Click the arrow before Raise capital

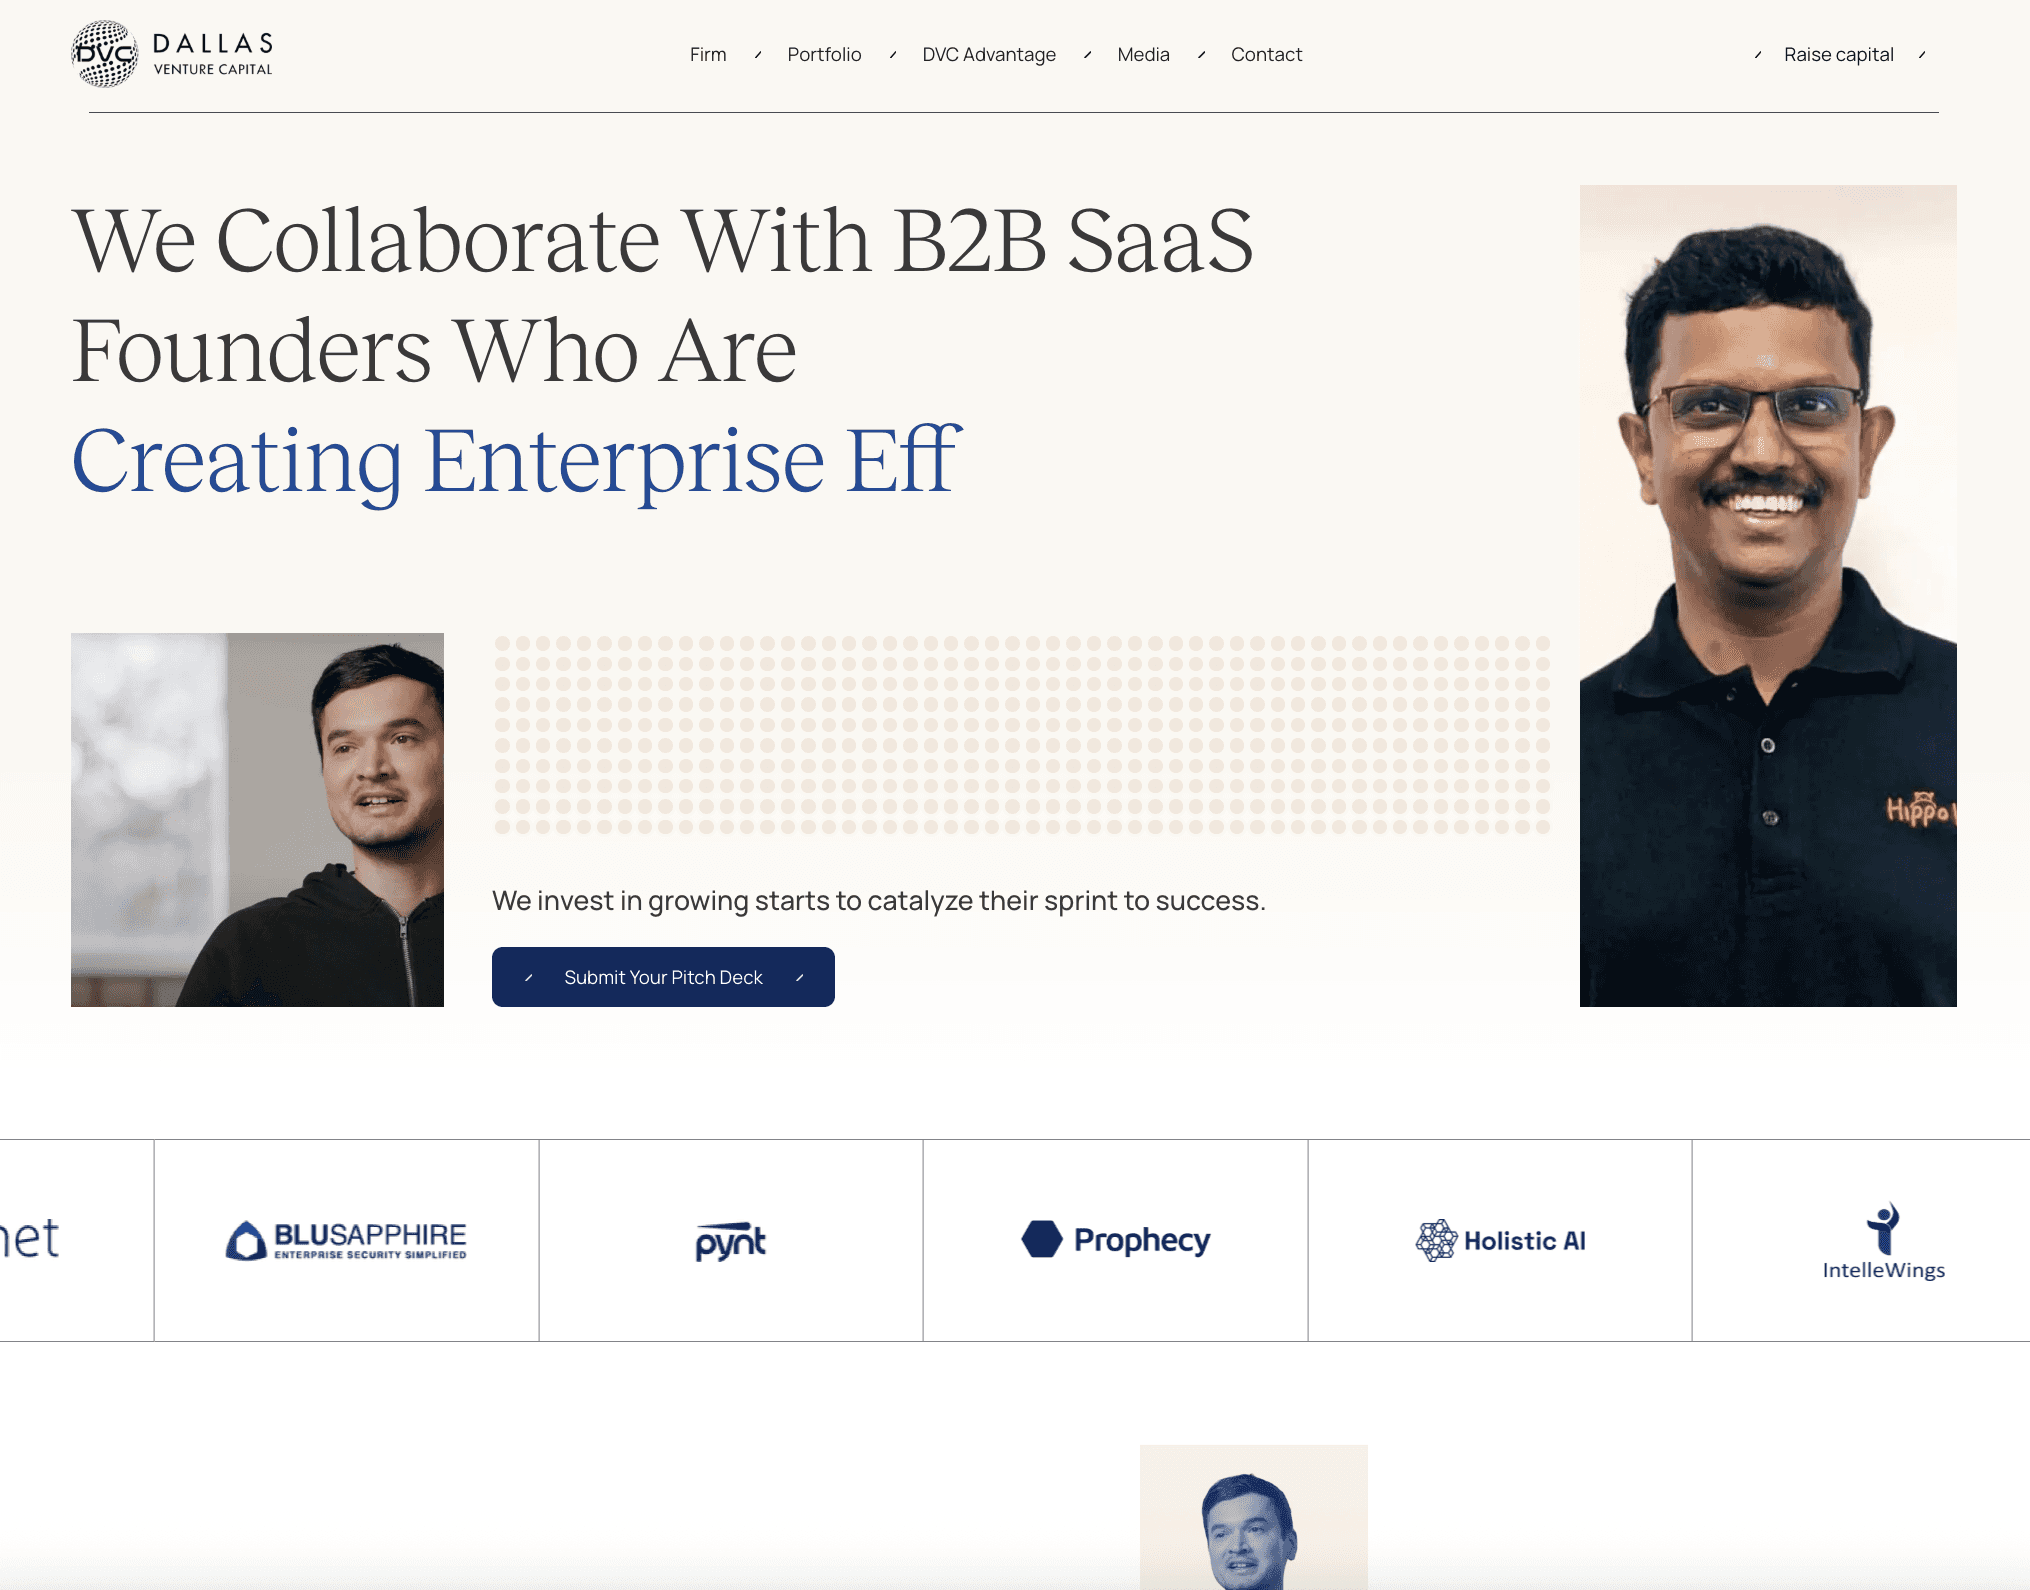[1758, 55]
